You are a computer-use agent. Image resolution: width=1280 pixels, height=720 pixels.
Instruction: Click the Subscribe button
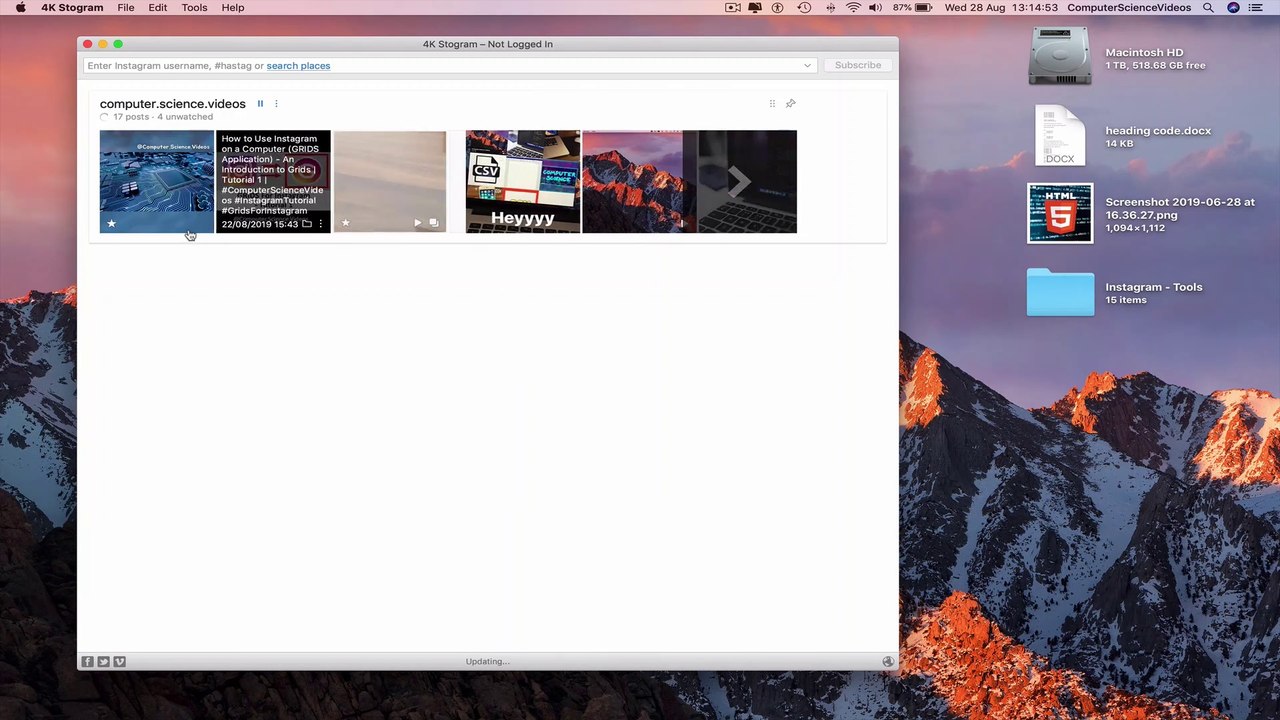pos(858,65)
